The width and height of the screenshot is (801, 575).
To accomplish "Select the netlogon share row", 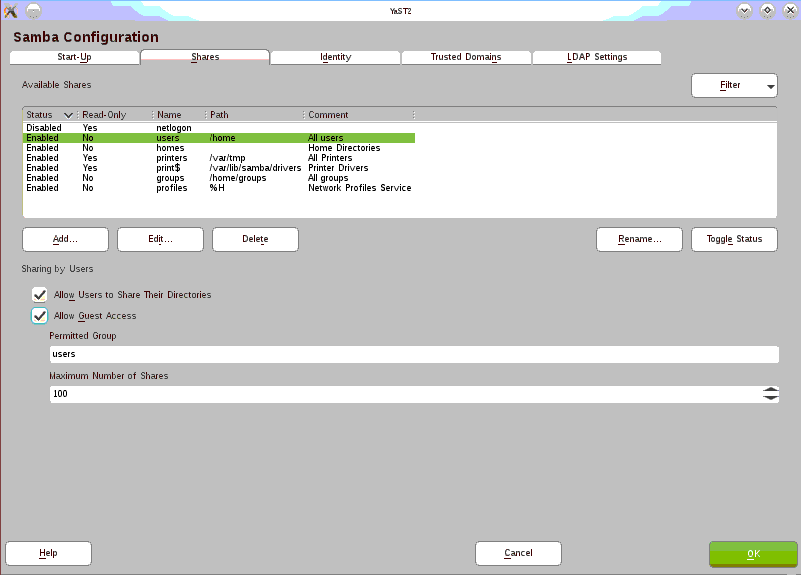I will click(x=219, y=128).
